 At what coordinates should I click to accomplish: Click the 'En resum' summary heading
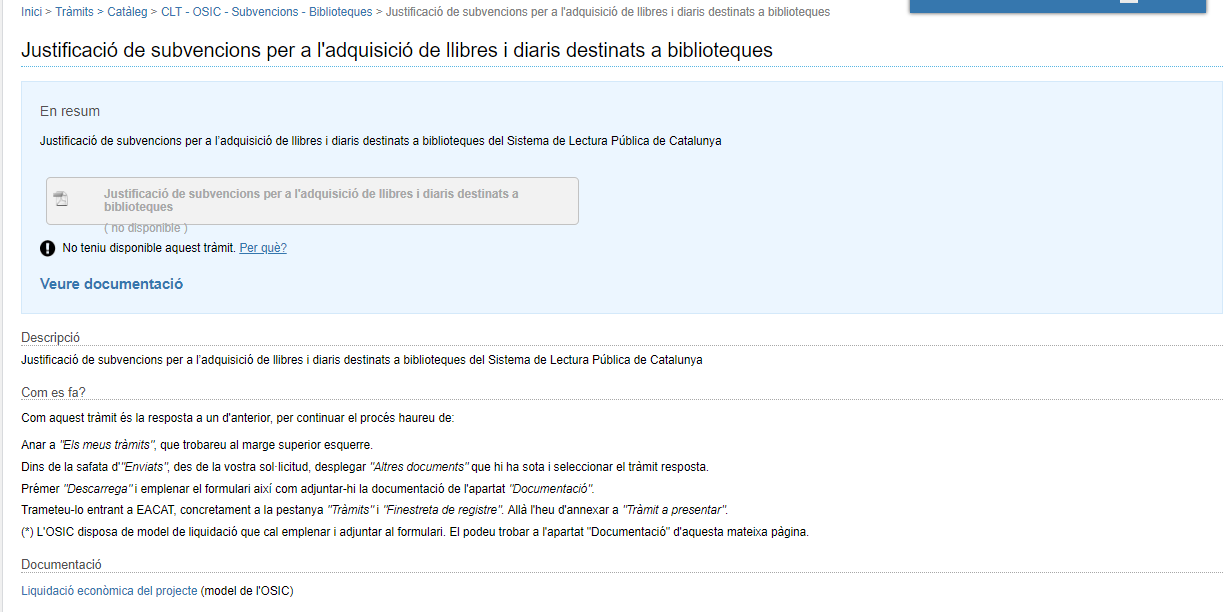pyautogui.click(x=70, y=111)
